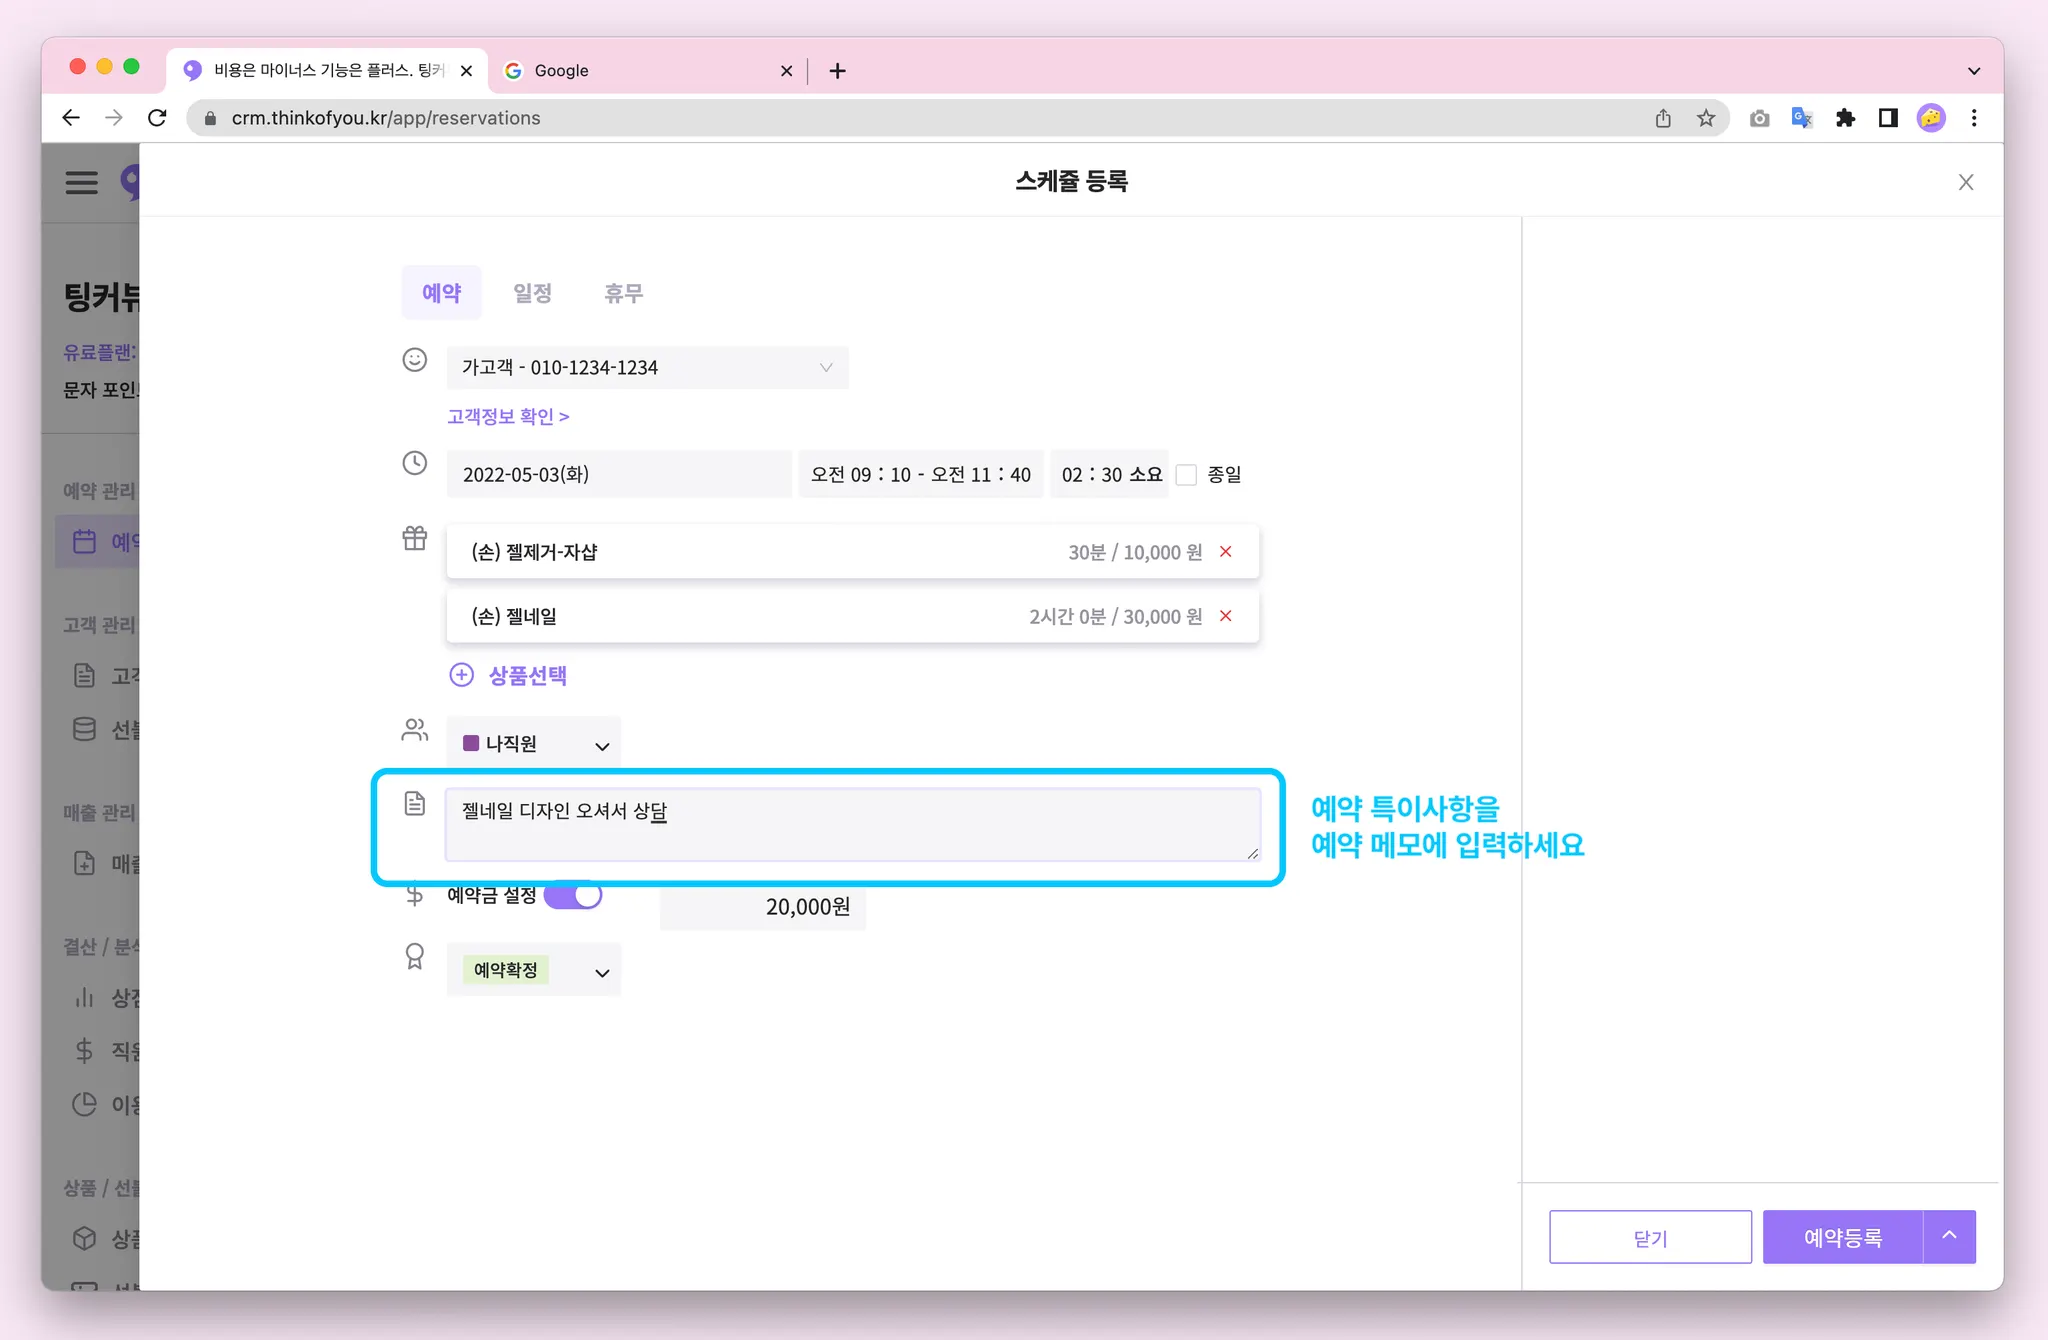This screenshot has width=2048, height=1340.
Task: Open the customer dropdown 가고객 - 010-1234-1234
Action: coord(647,368)
